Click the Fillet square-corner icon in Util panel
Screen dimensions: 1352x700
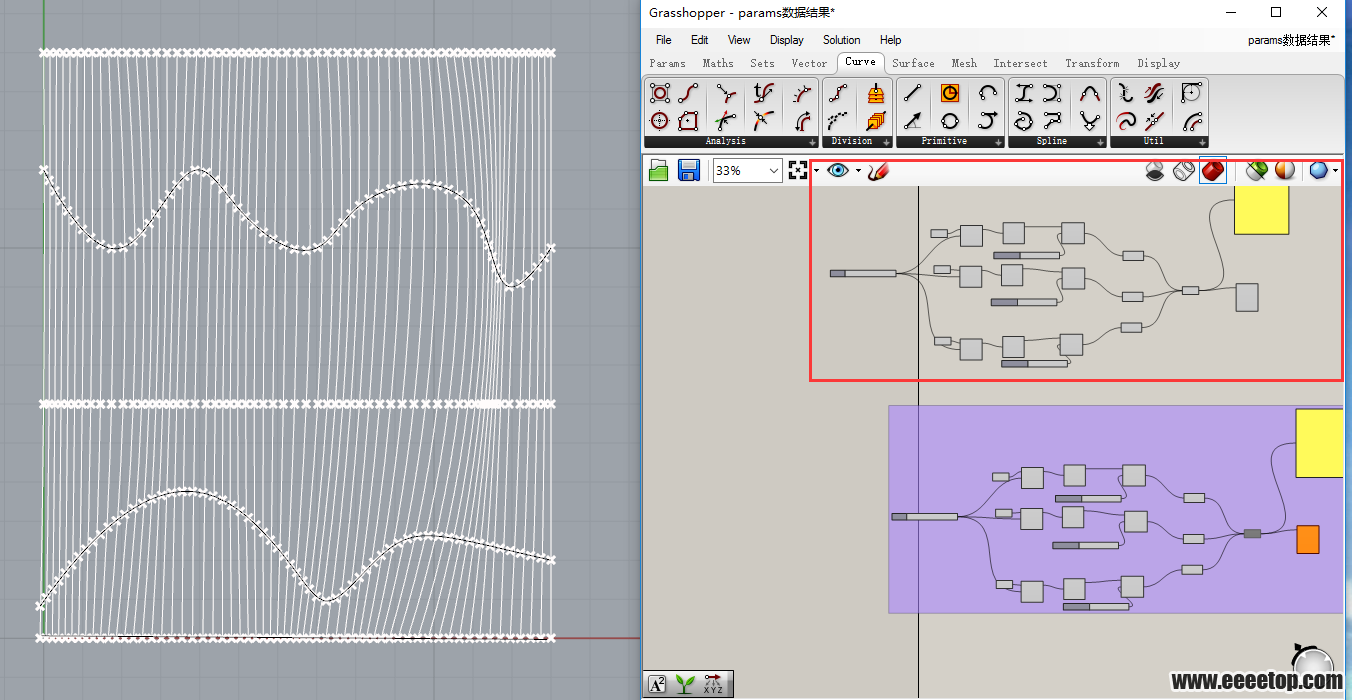point(1192,93)
